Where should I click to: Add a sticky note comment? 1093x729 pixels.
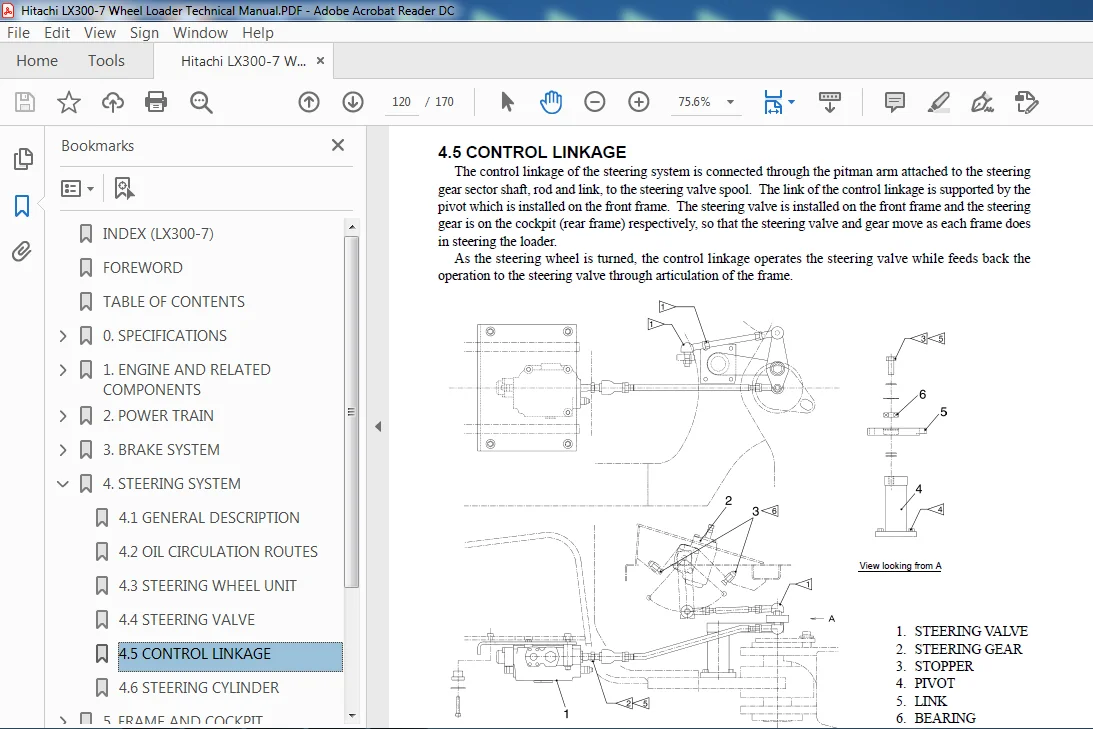pyautogui.click(x=894, y=102)
